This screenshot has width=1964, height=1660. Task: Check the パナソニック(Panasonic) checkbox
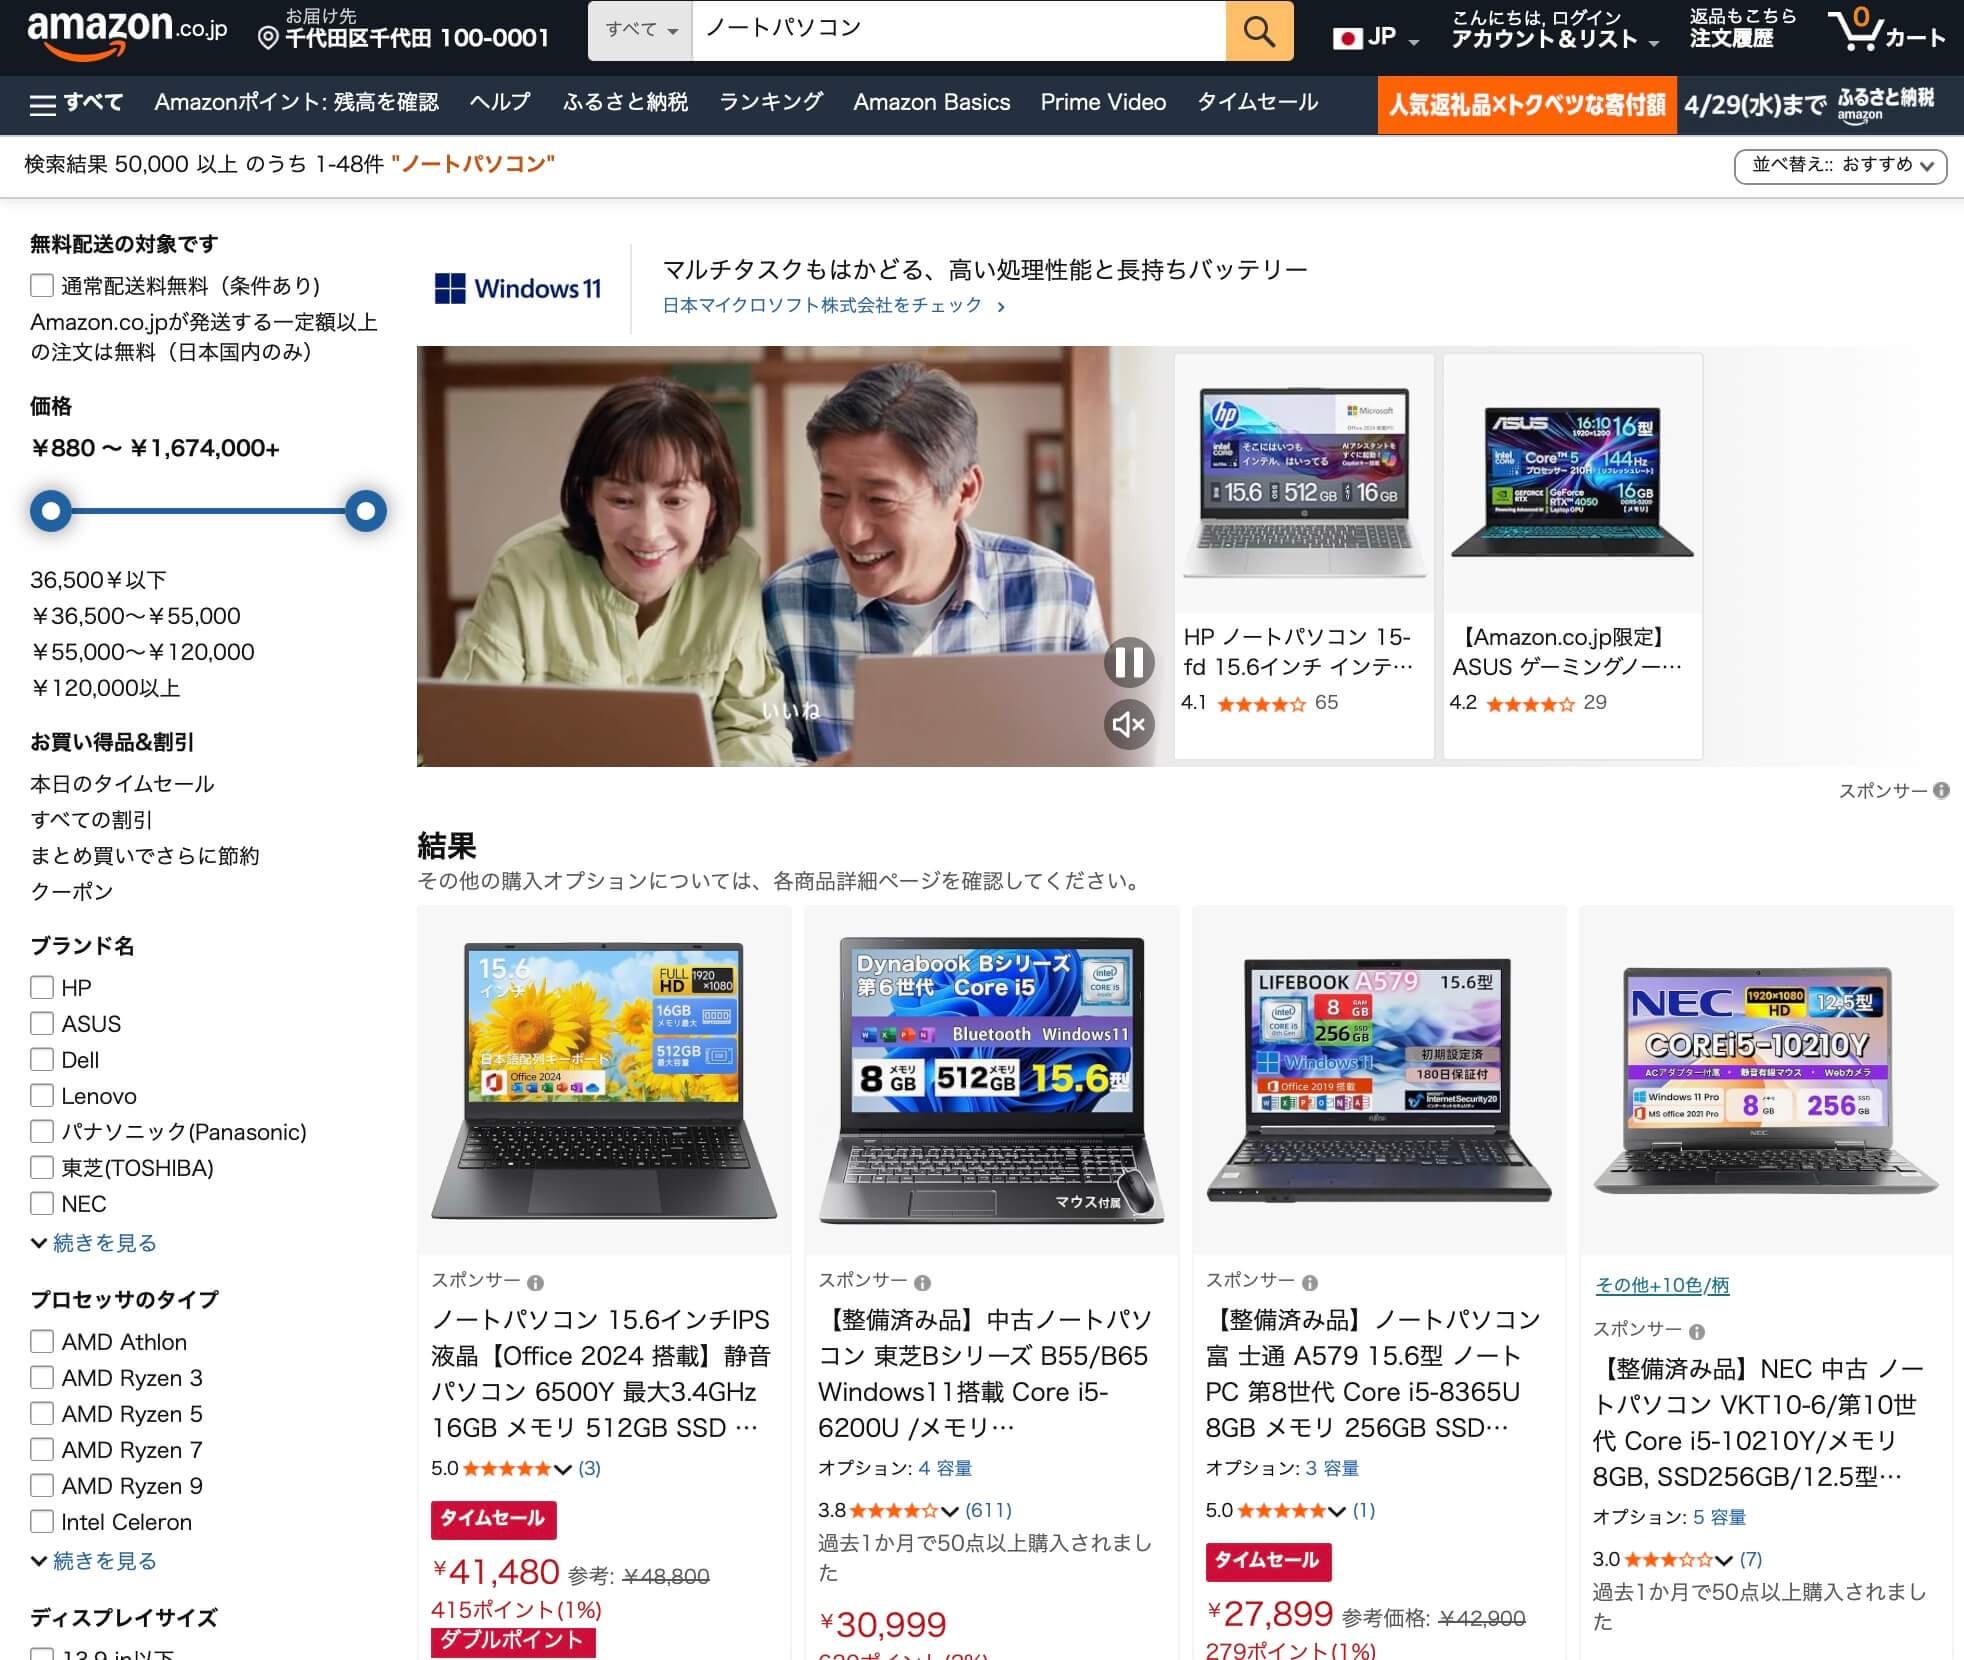pyautogui.click(x=42, y=1132)
